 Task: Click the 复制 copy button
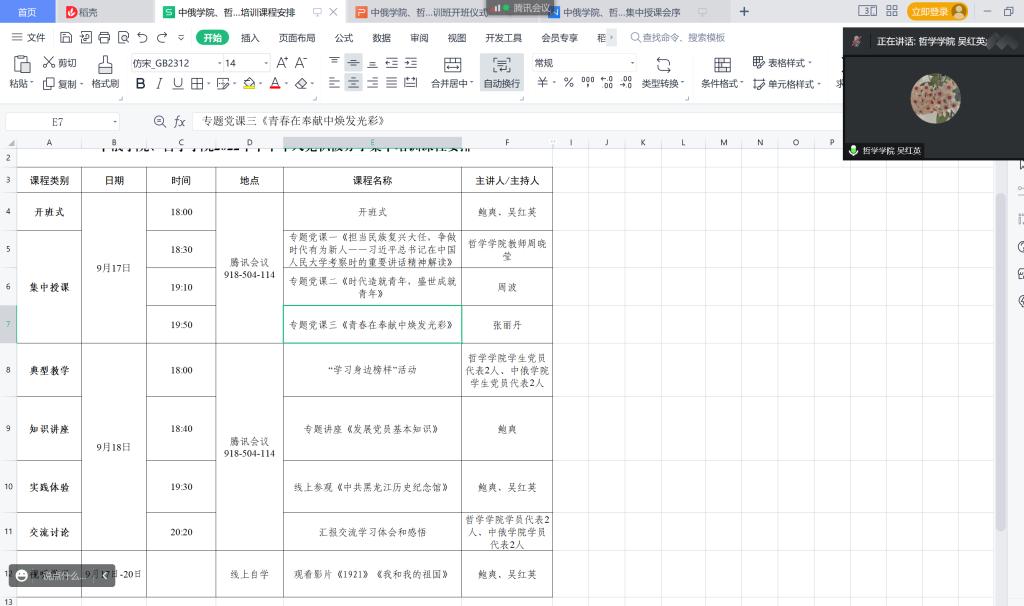coord(63,84)
